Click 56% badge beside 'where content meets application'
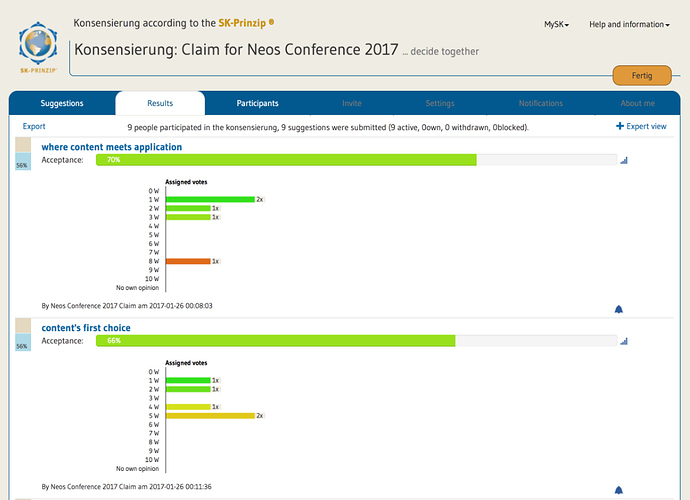The width and height of the screenshot is (690, 500). pos(21,166)
